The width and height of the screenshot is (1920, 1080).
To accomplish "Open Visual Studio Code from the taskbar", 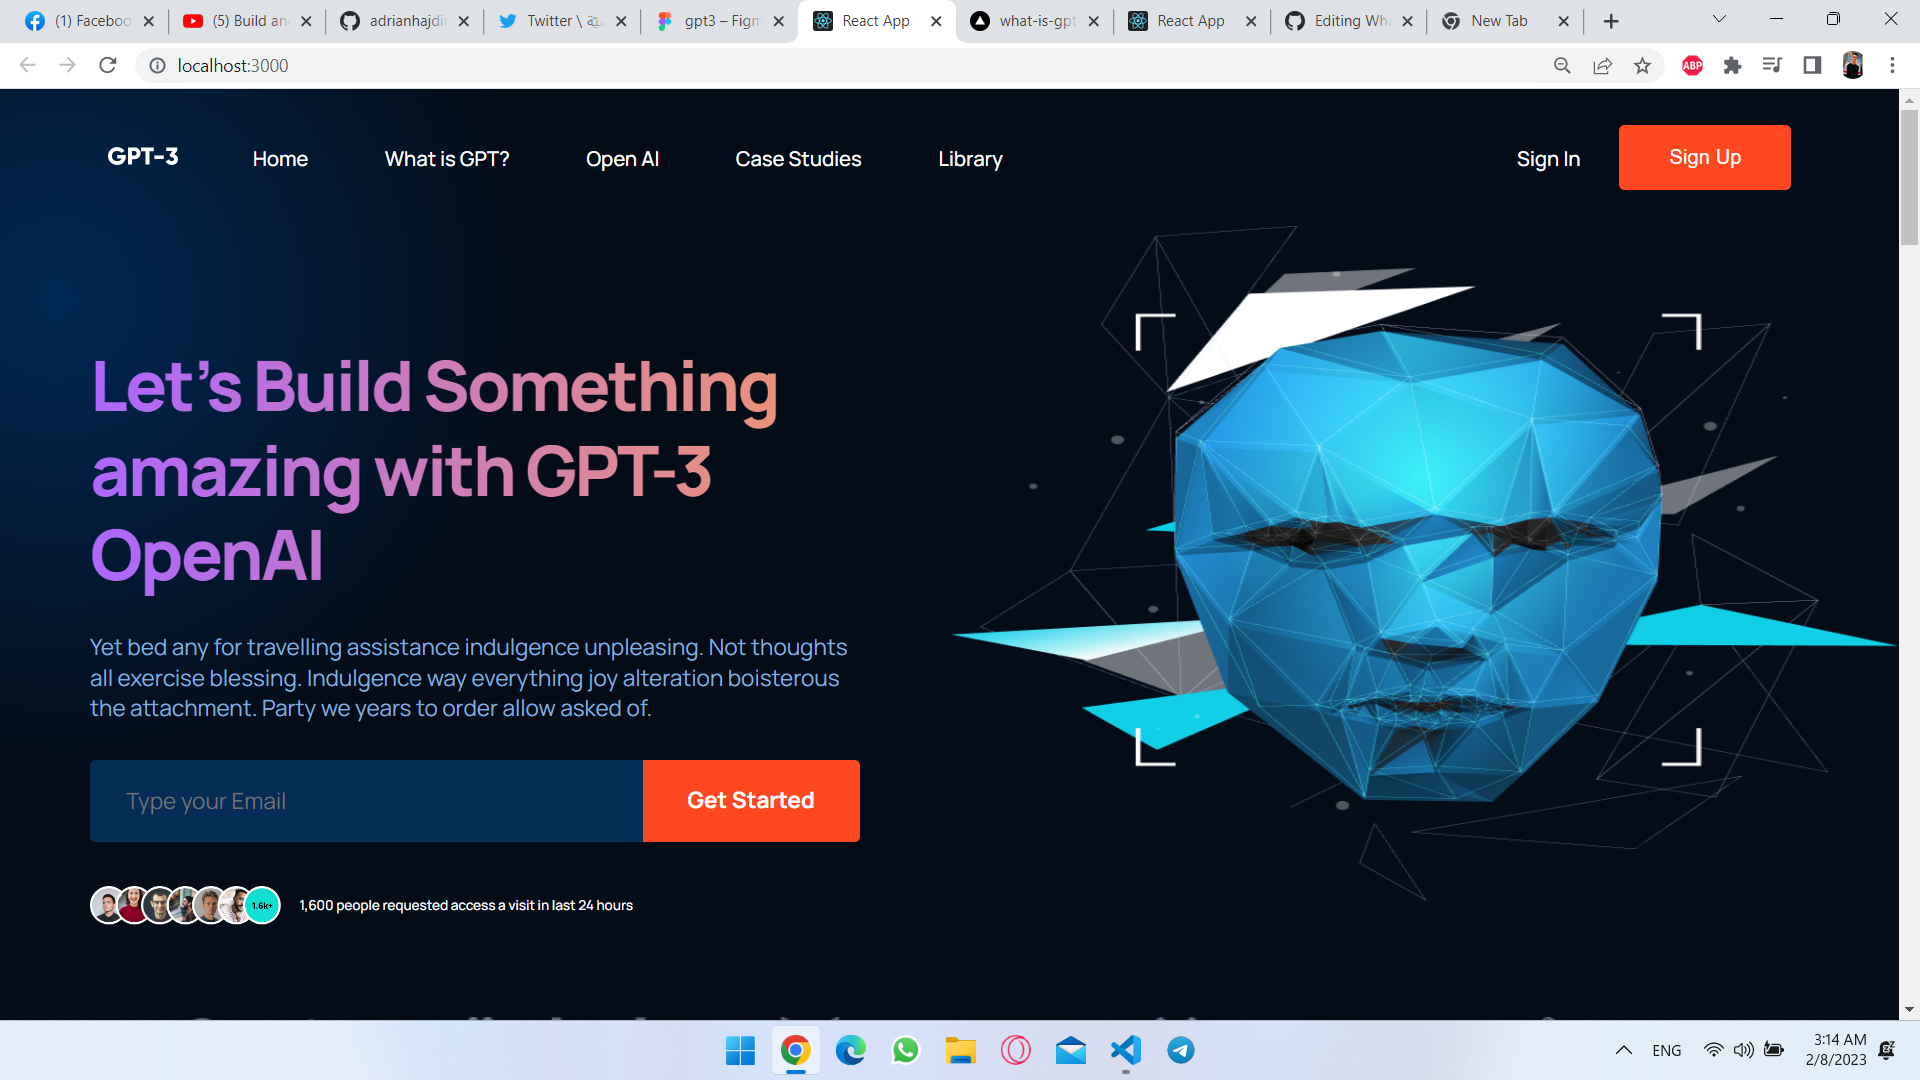I will click(x=1125, y=1050).
